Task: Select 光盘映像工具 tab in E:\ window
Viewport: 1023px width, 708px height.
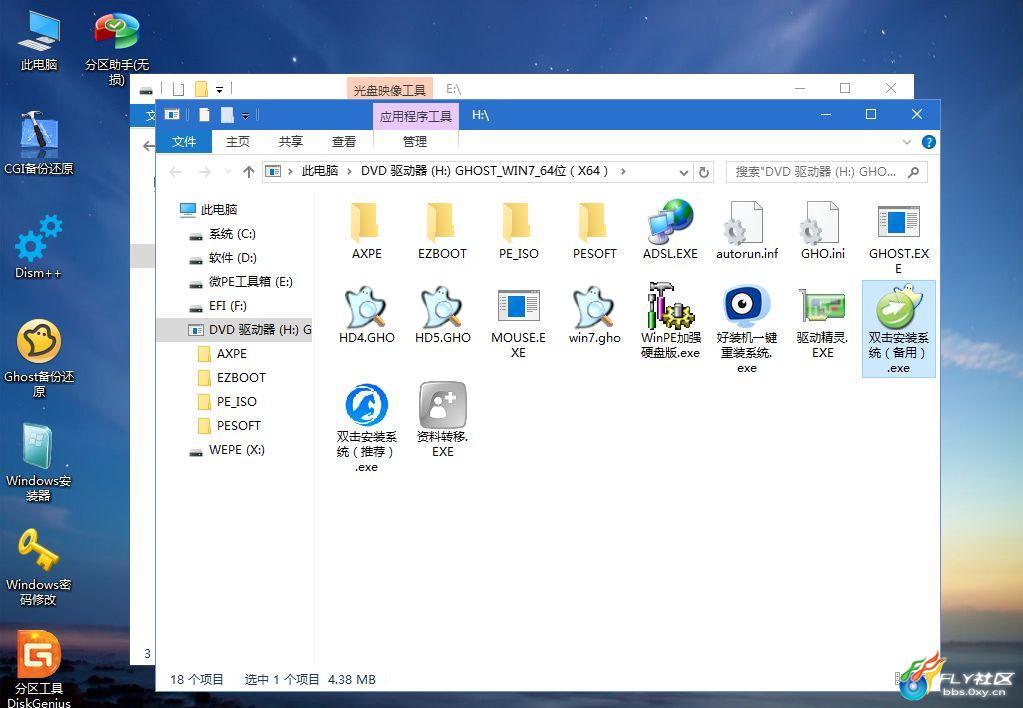Action: [389, 90]
